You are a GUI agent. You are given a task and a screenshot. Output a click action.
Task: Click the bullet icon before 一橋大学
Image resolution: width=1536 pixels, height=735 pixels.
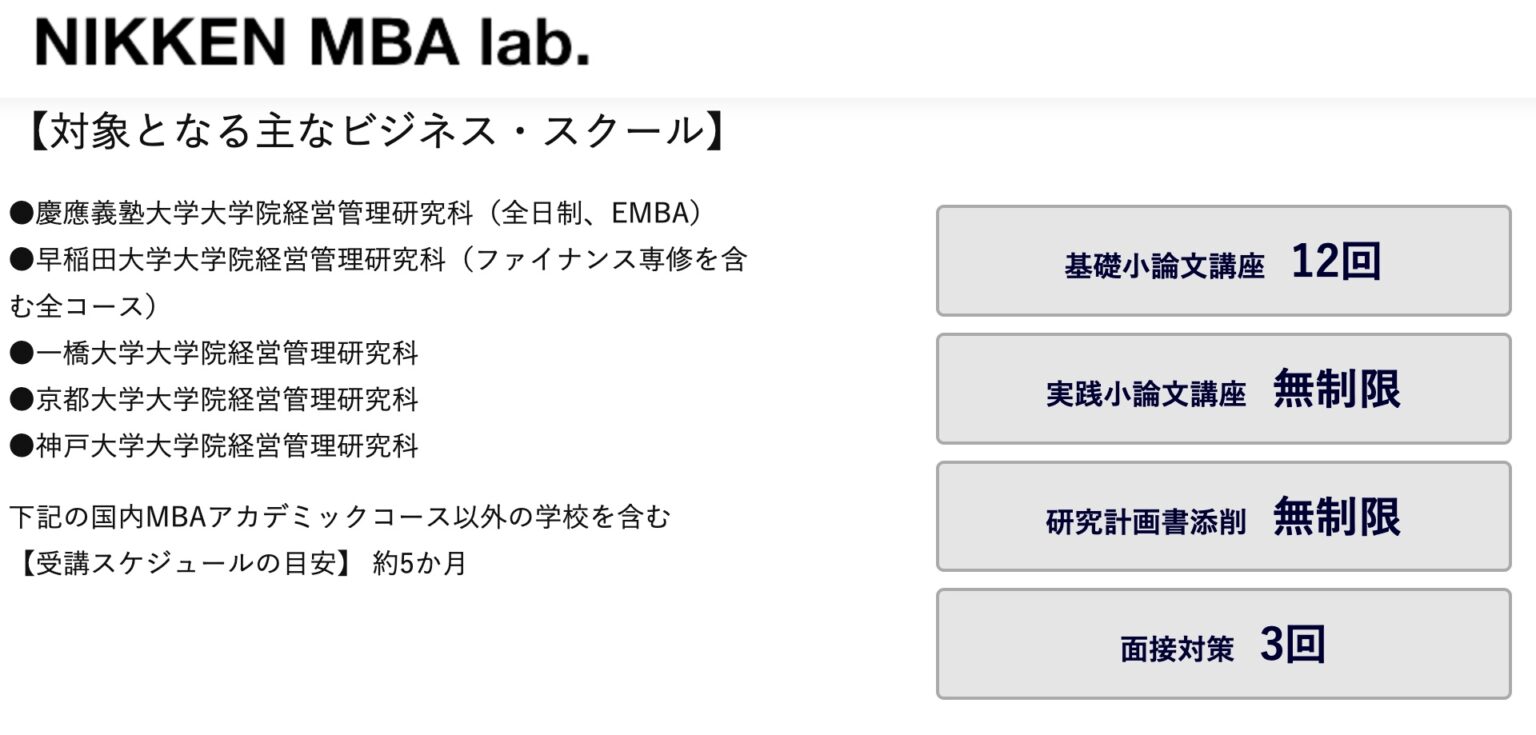tap(21, 354)
